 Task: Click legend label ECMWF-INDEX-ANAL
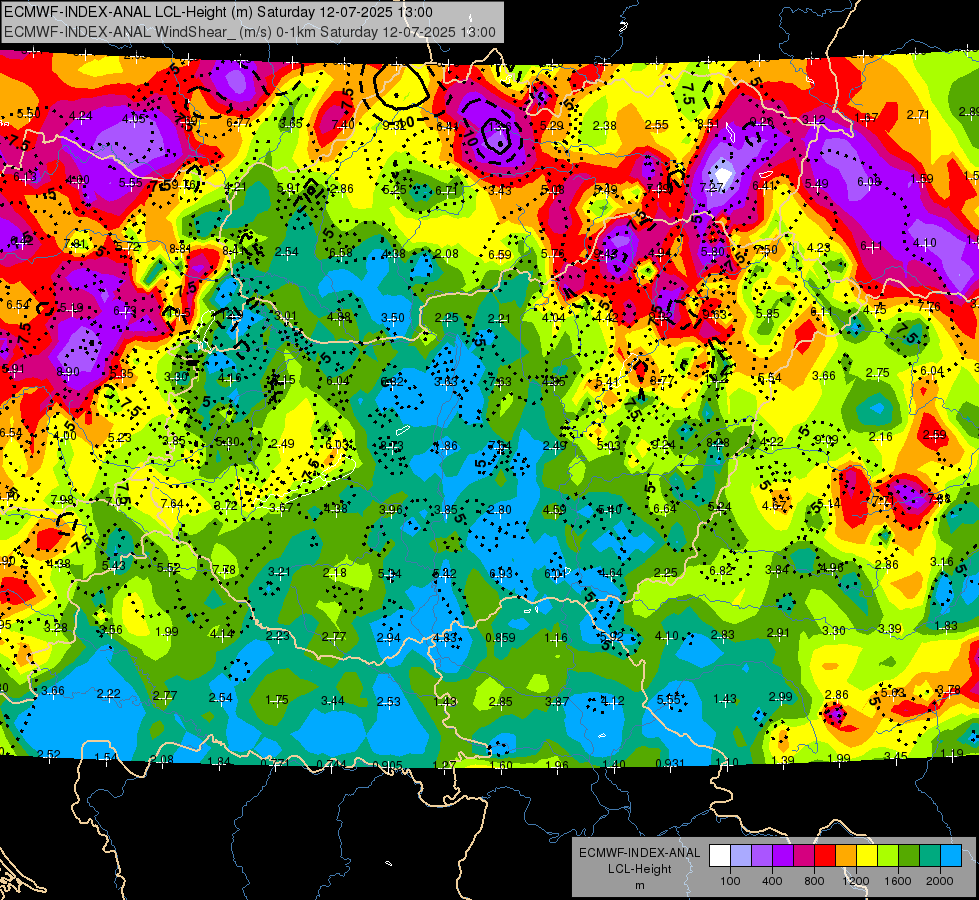point(639,853)
